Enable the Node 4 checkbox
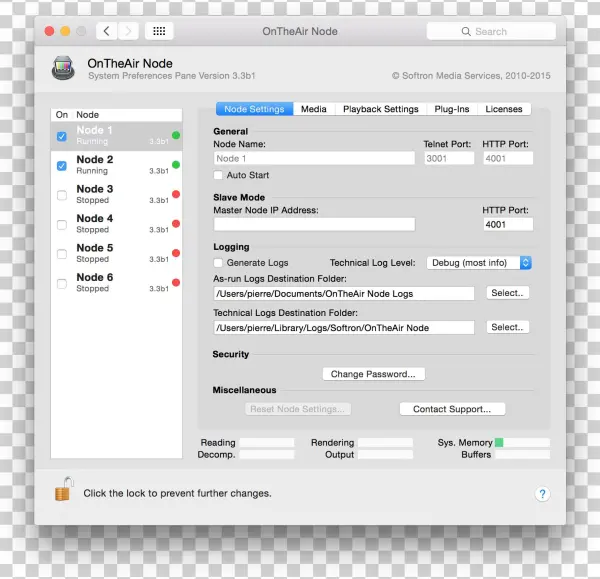Viewport: 600px width, 579px height. pos(62,225)
